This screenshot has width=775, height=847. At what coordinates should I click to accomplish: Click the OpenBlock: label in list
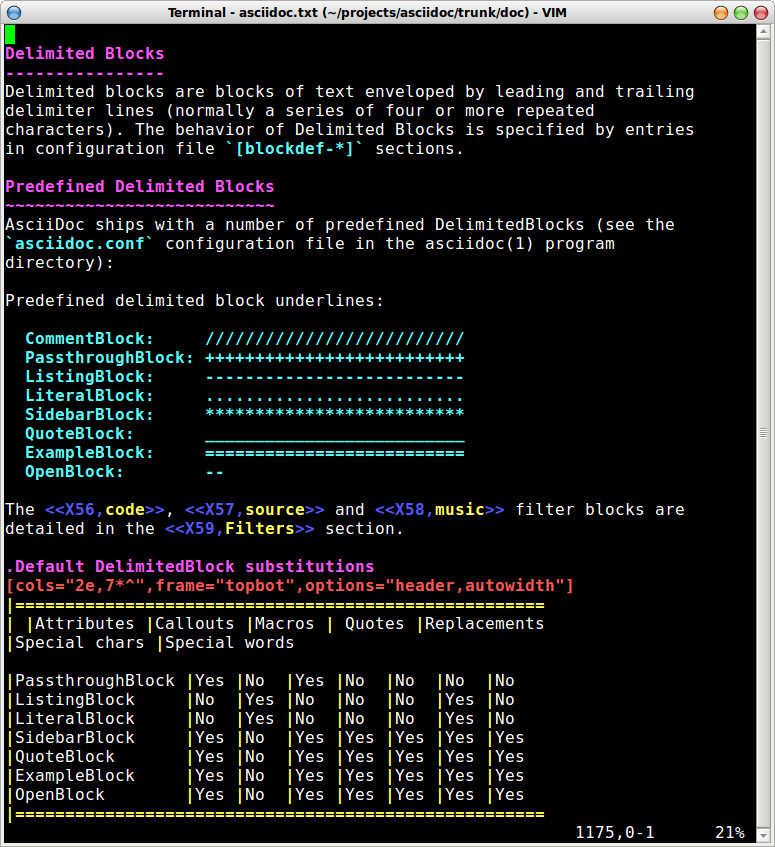click(75, 472)
